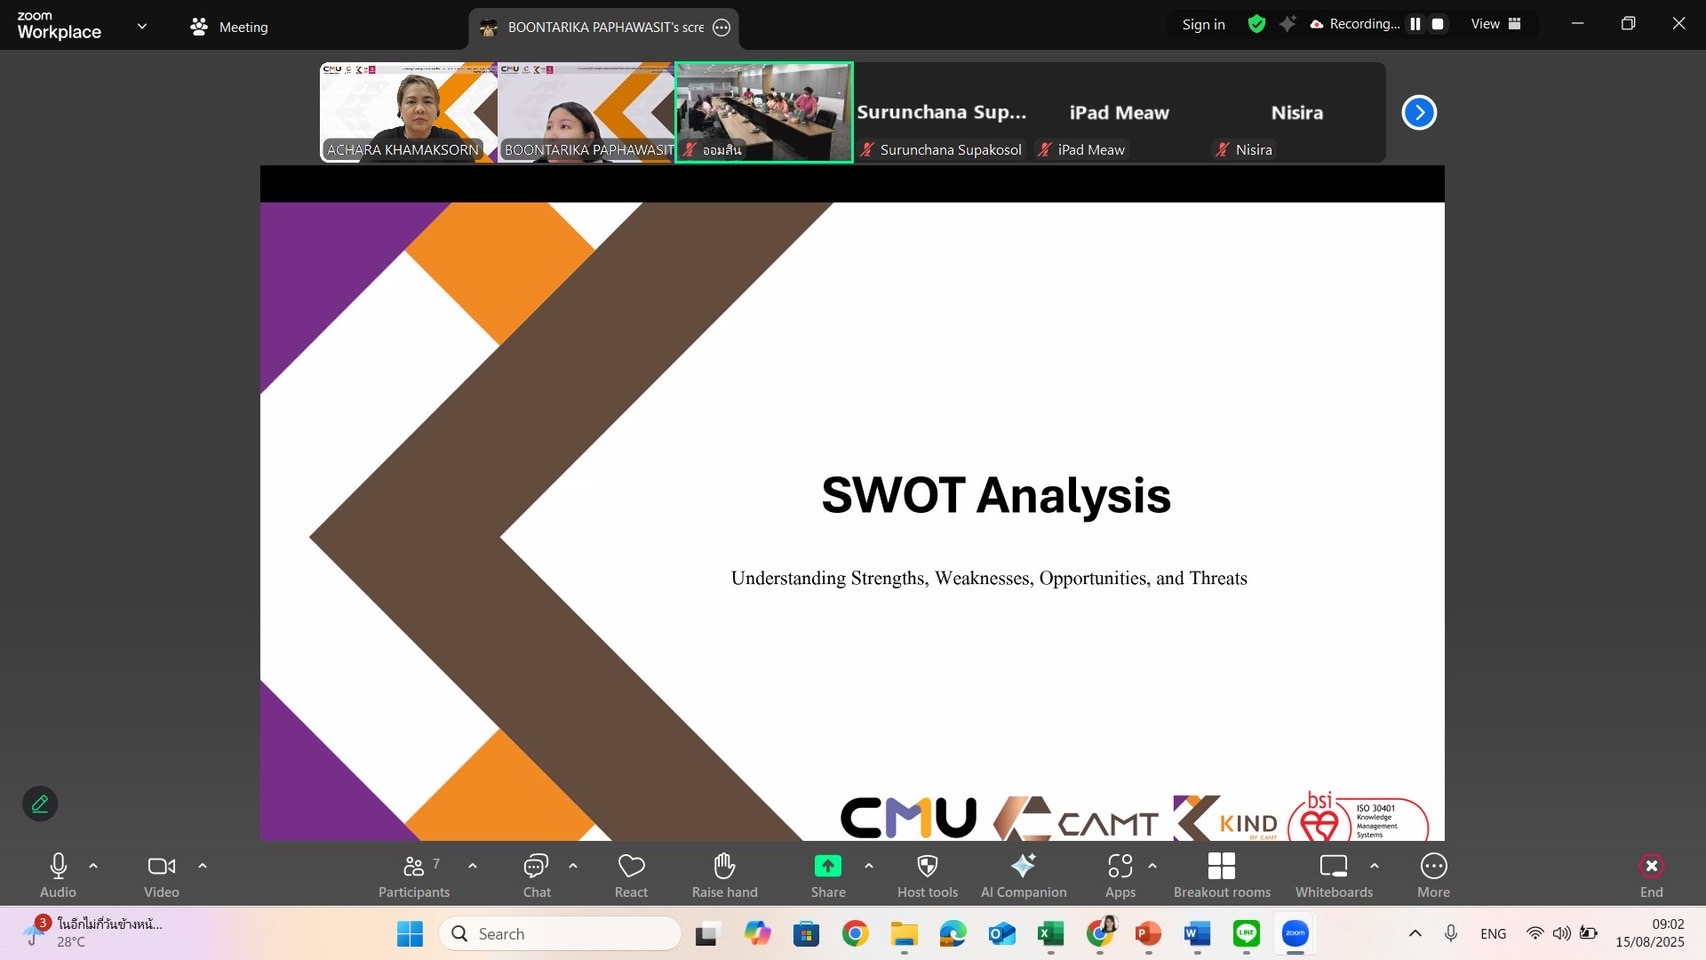Expand video options arrow next to Video
1706x960 pixels.
(x=202, y=866)
